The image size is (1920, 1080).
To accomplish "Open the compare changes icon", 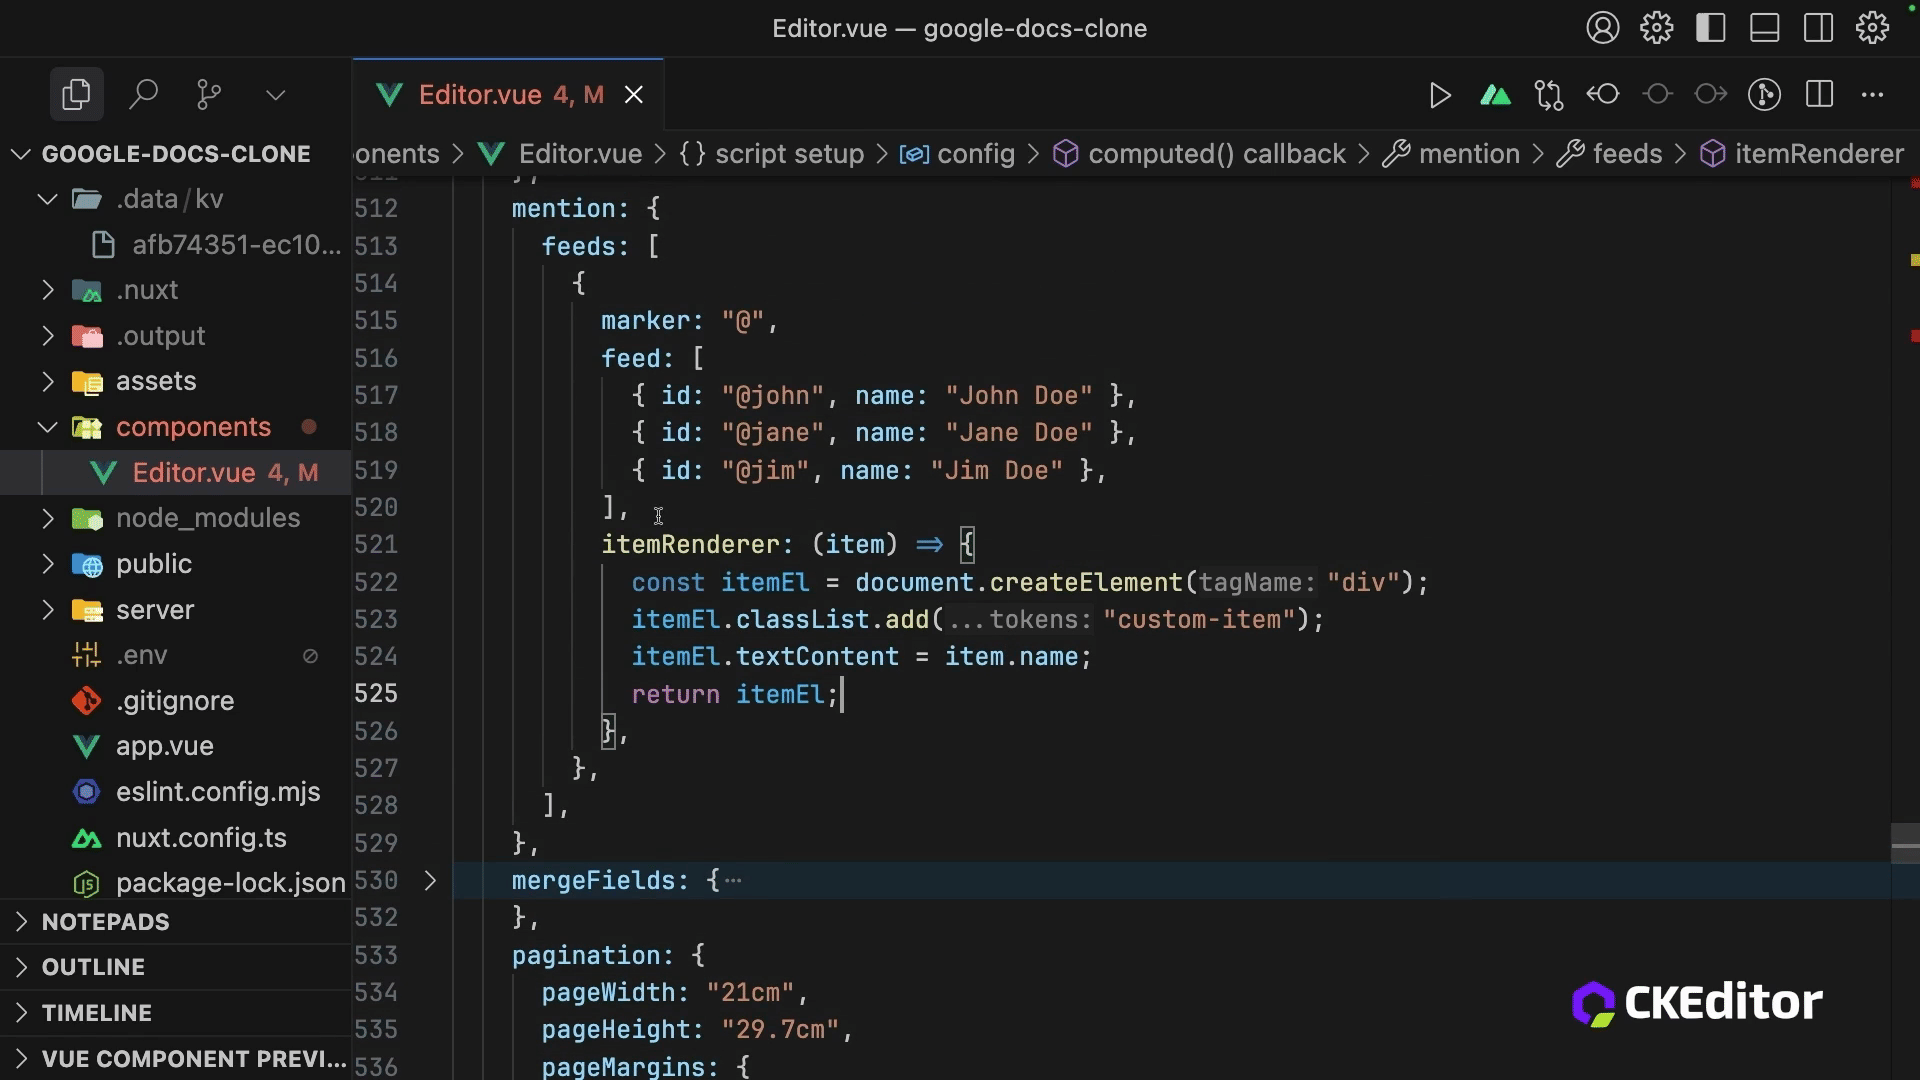I will pos(1549,95).
